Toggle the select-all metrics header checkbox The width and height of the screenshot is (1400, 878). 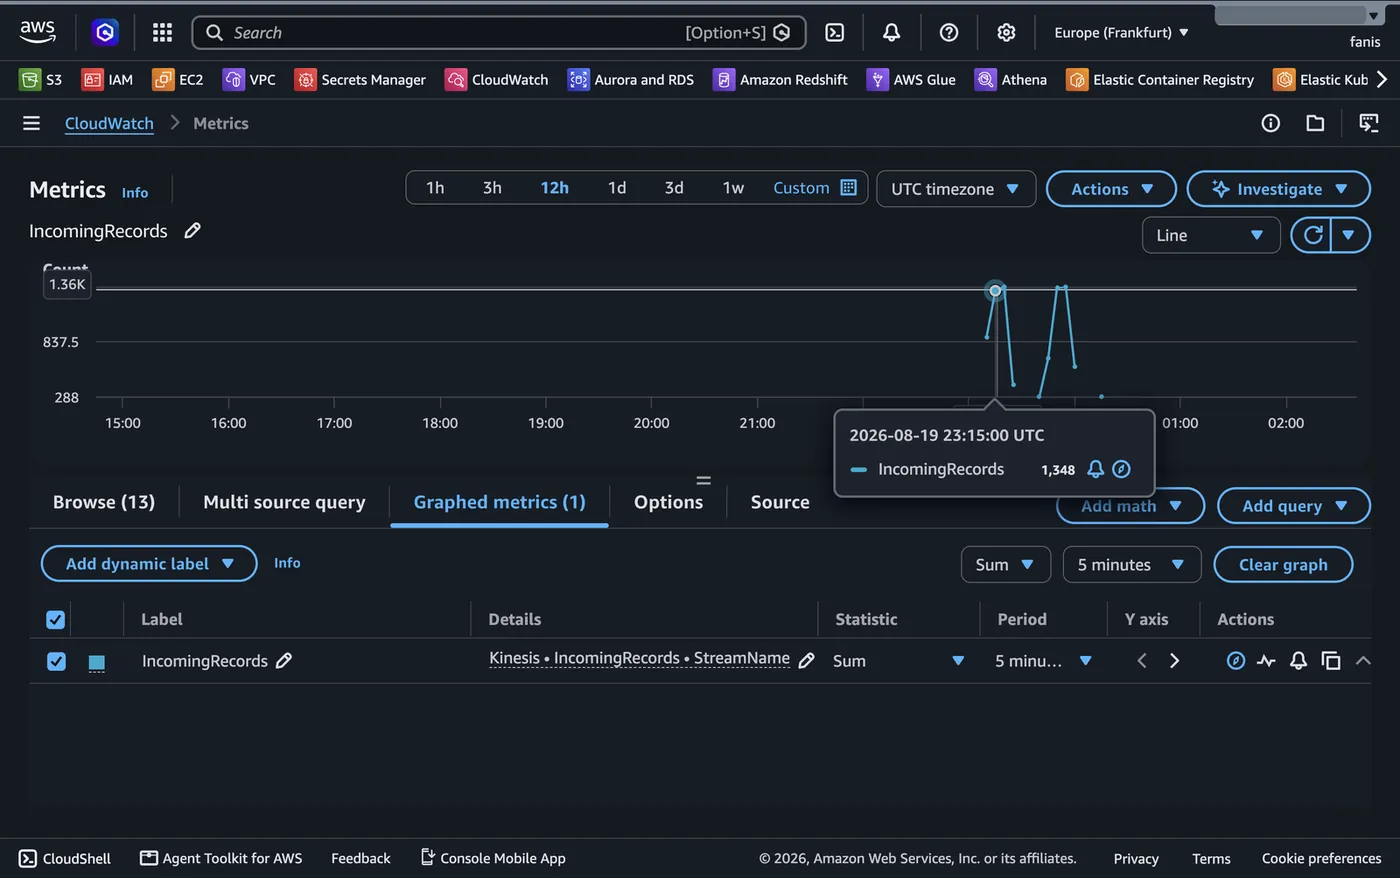tap(56, 620)
